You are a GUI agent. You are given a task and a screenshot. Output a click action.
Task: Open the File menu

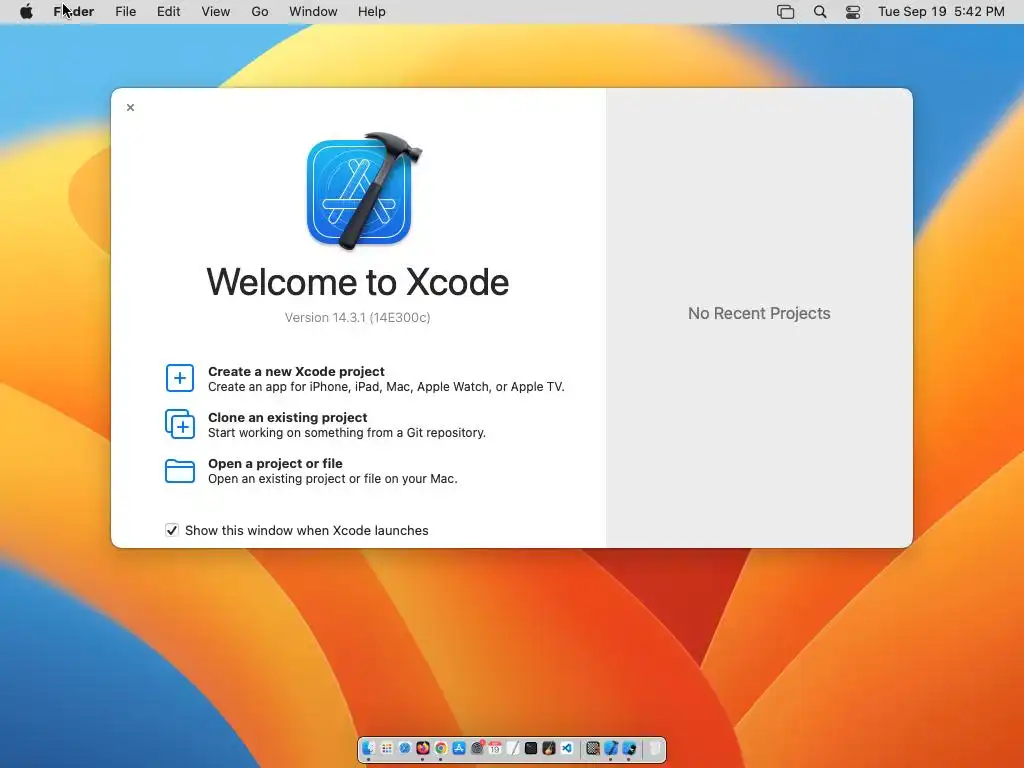(125, 12)
